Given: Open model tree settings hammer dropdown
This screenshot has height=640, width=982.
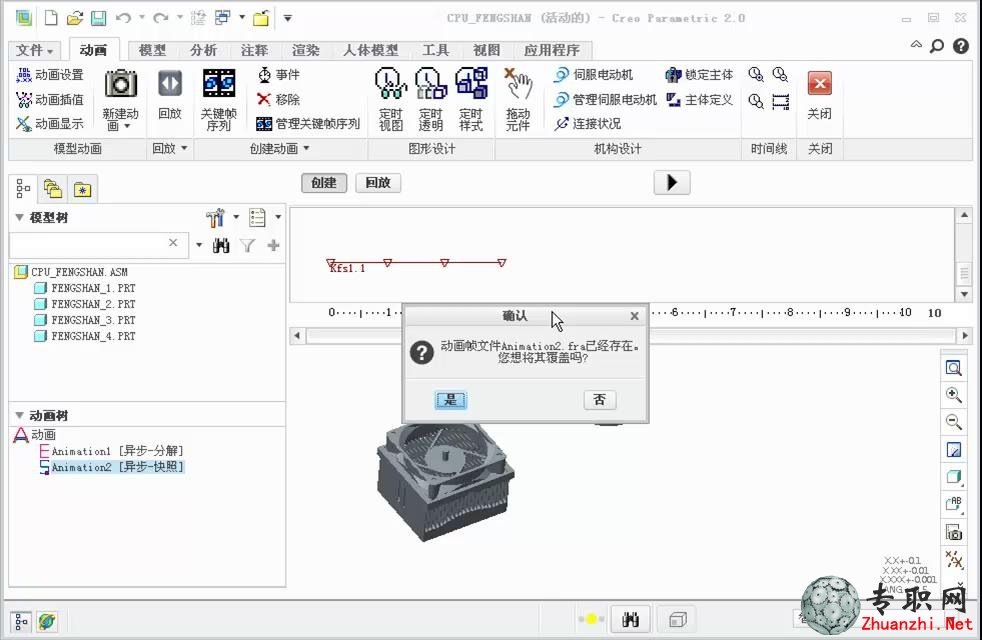Looking at the screenshot, I should coord(221,217).
